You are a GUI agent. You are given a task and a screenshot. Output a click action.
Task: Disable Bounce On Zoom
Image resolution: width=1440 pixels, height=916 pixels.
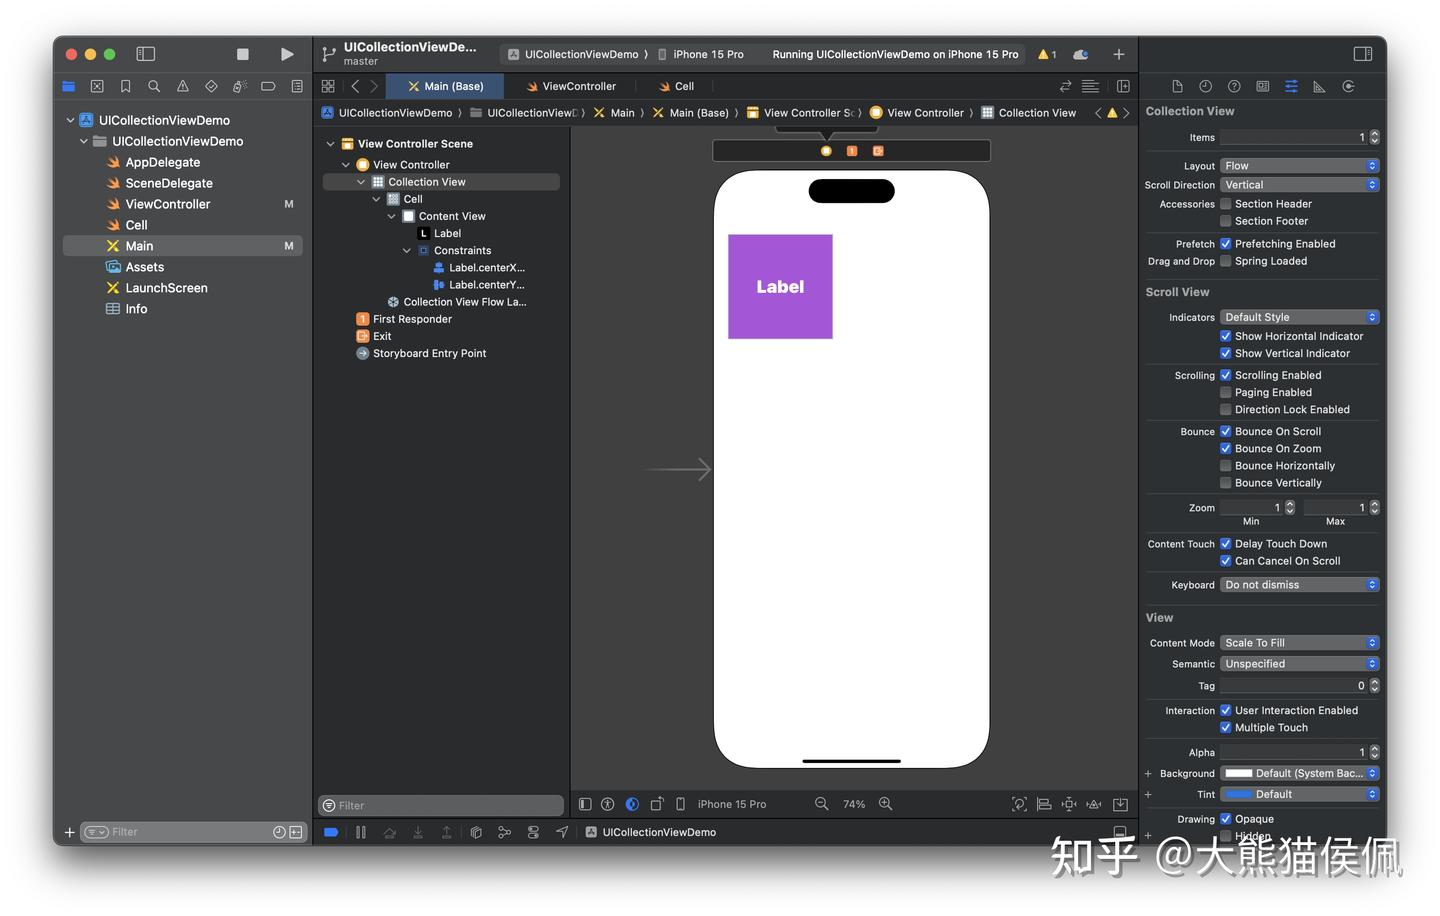(x=1226, y=448)
